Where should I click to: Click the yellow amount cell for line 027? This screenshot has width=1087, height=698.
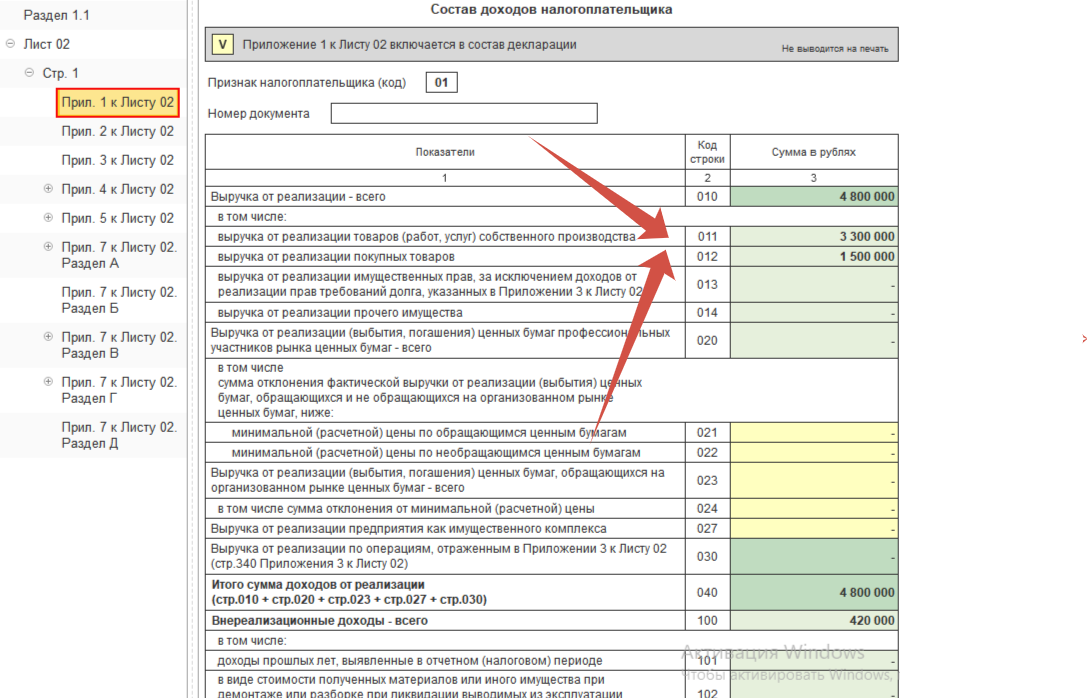pos(814,528)
